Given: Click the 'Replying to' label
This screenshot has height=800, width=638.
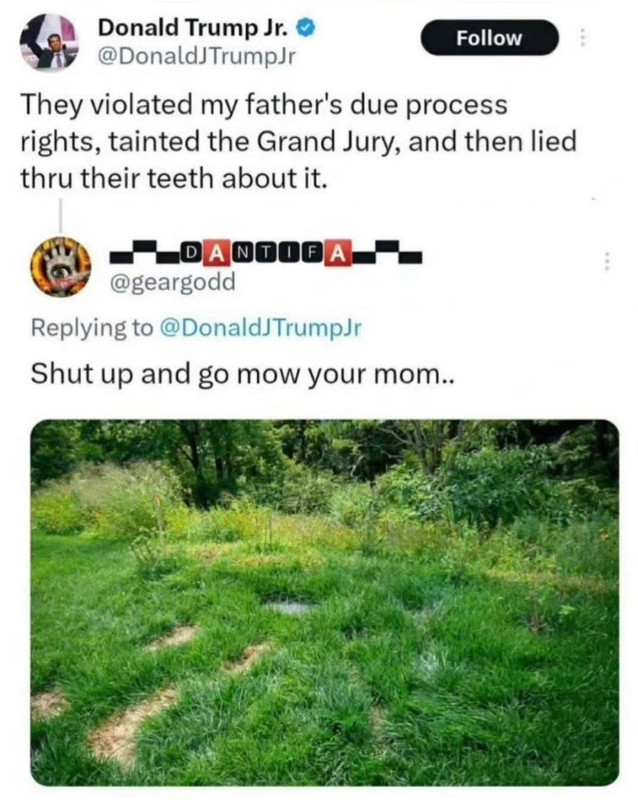Looking at the screenshot, I should (x=92, y=327).
